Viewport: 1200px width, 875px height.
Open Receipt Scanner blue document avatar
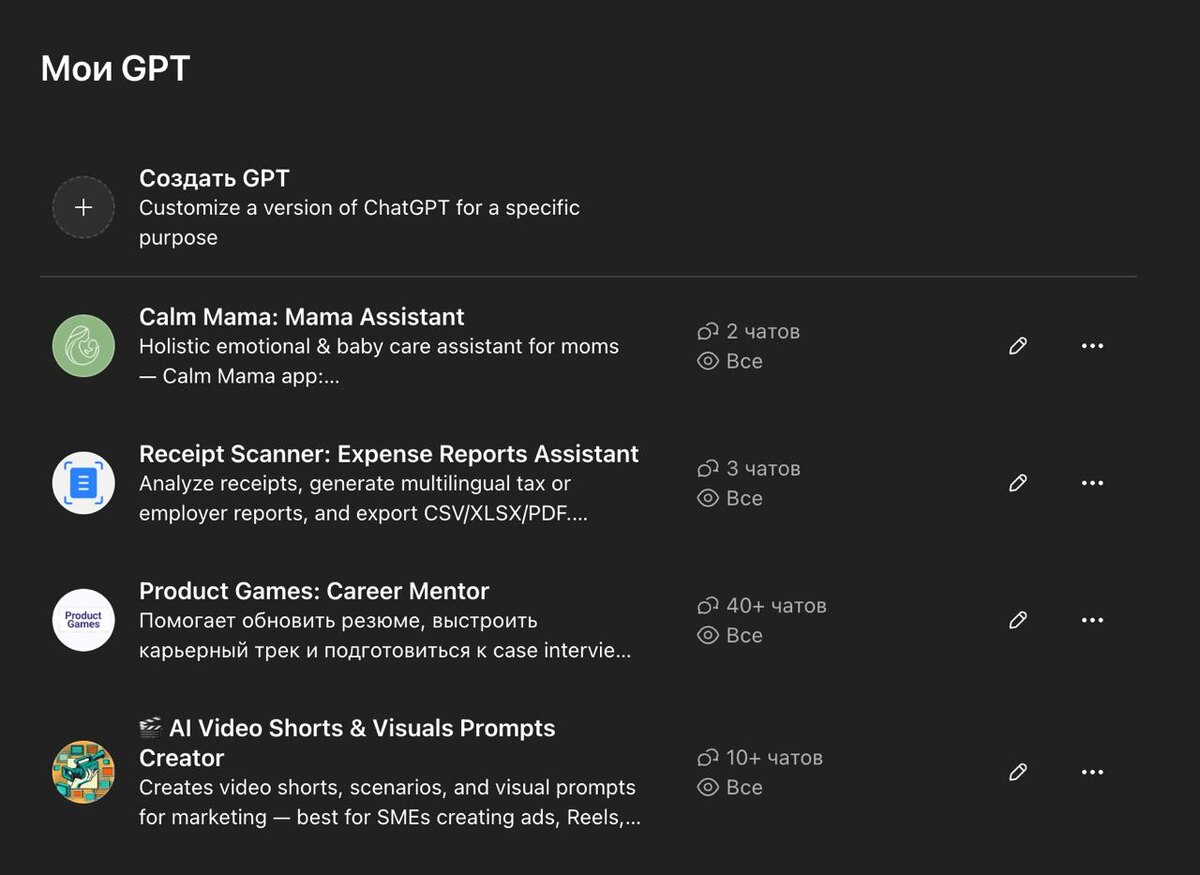tap(84, 483)
